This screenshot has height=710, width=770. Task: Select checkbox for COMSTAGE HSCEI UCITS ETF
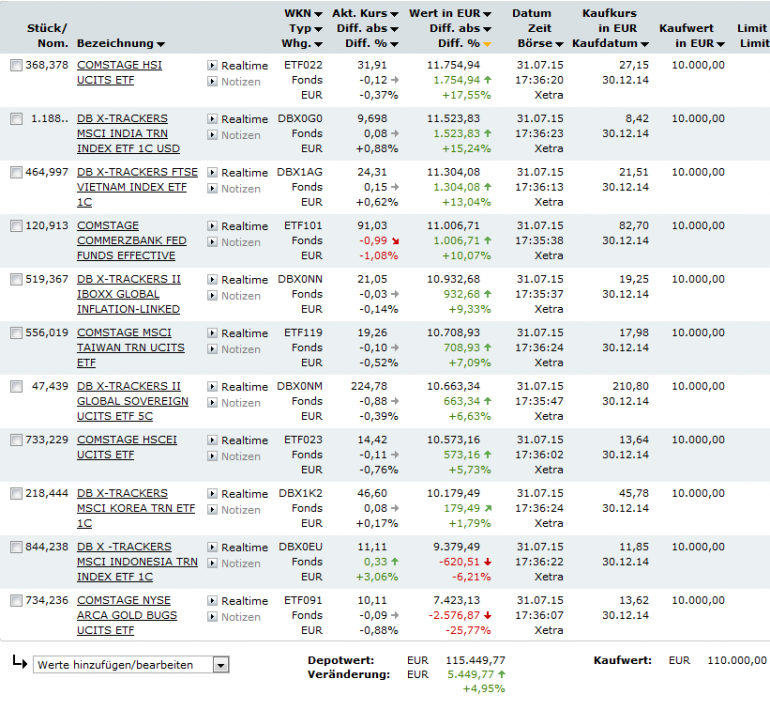point(16,440)
